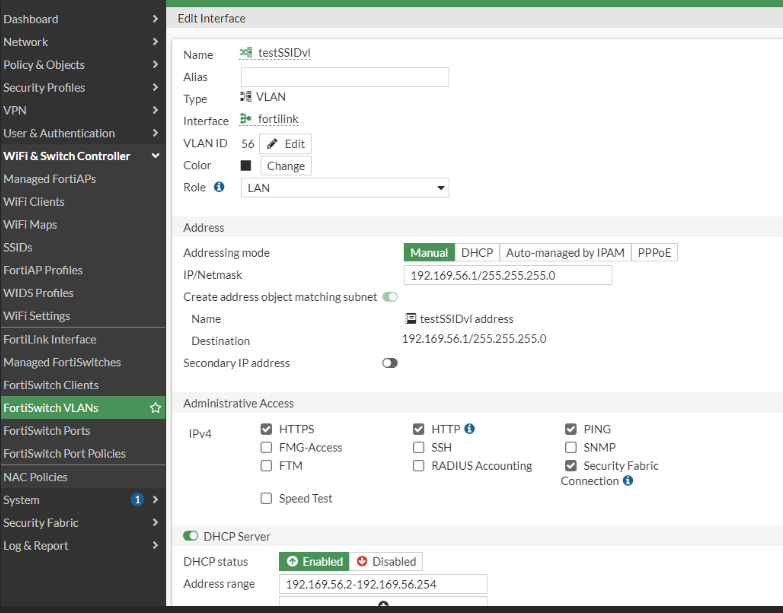Screen dimensions: 783x613
Task: Toggle Create address object matching subnet
Action: [x=390, y=297]
